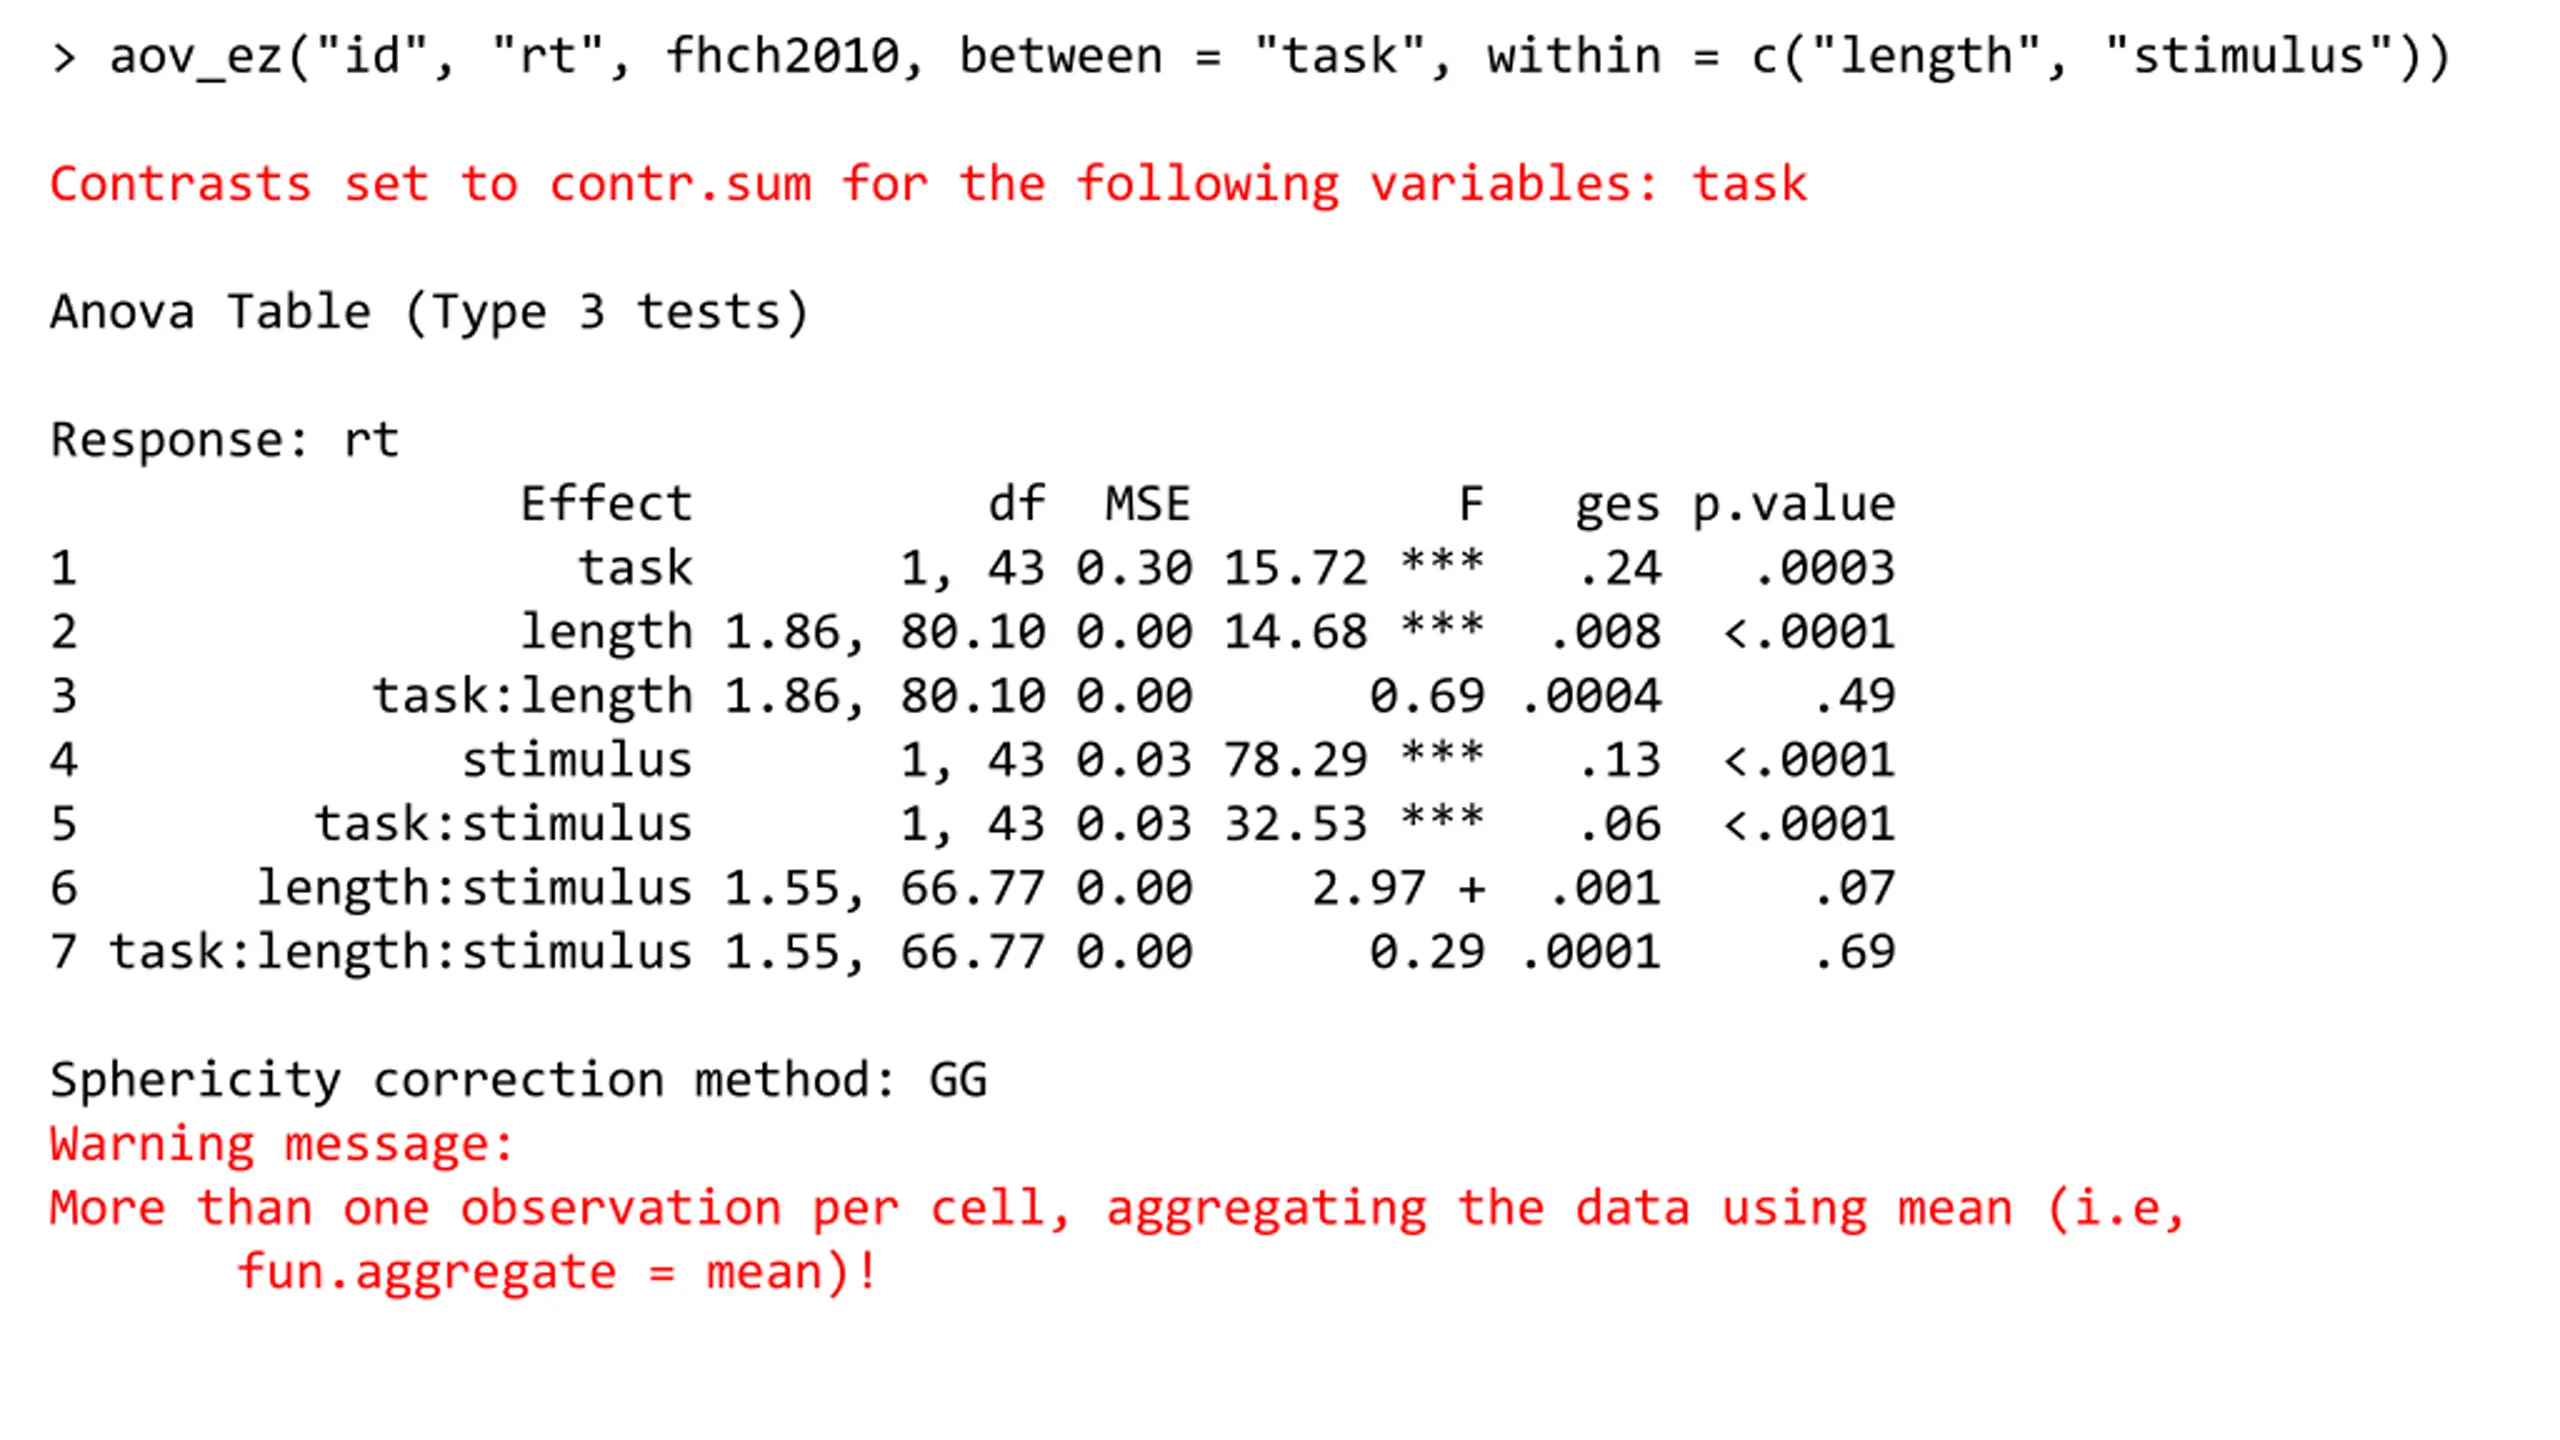Click the df column header
The image size is (2560, 1440).
point(1016,503)
